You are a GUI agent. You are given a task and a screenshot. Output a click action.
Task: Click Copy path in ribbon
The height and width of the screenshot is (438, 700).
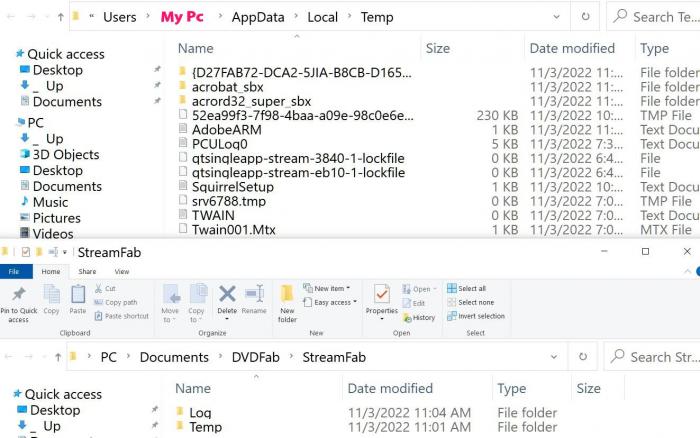(116, 302)
